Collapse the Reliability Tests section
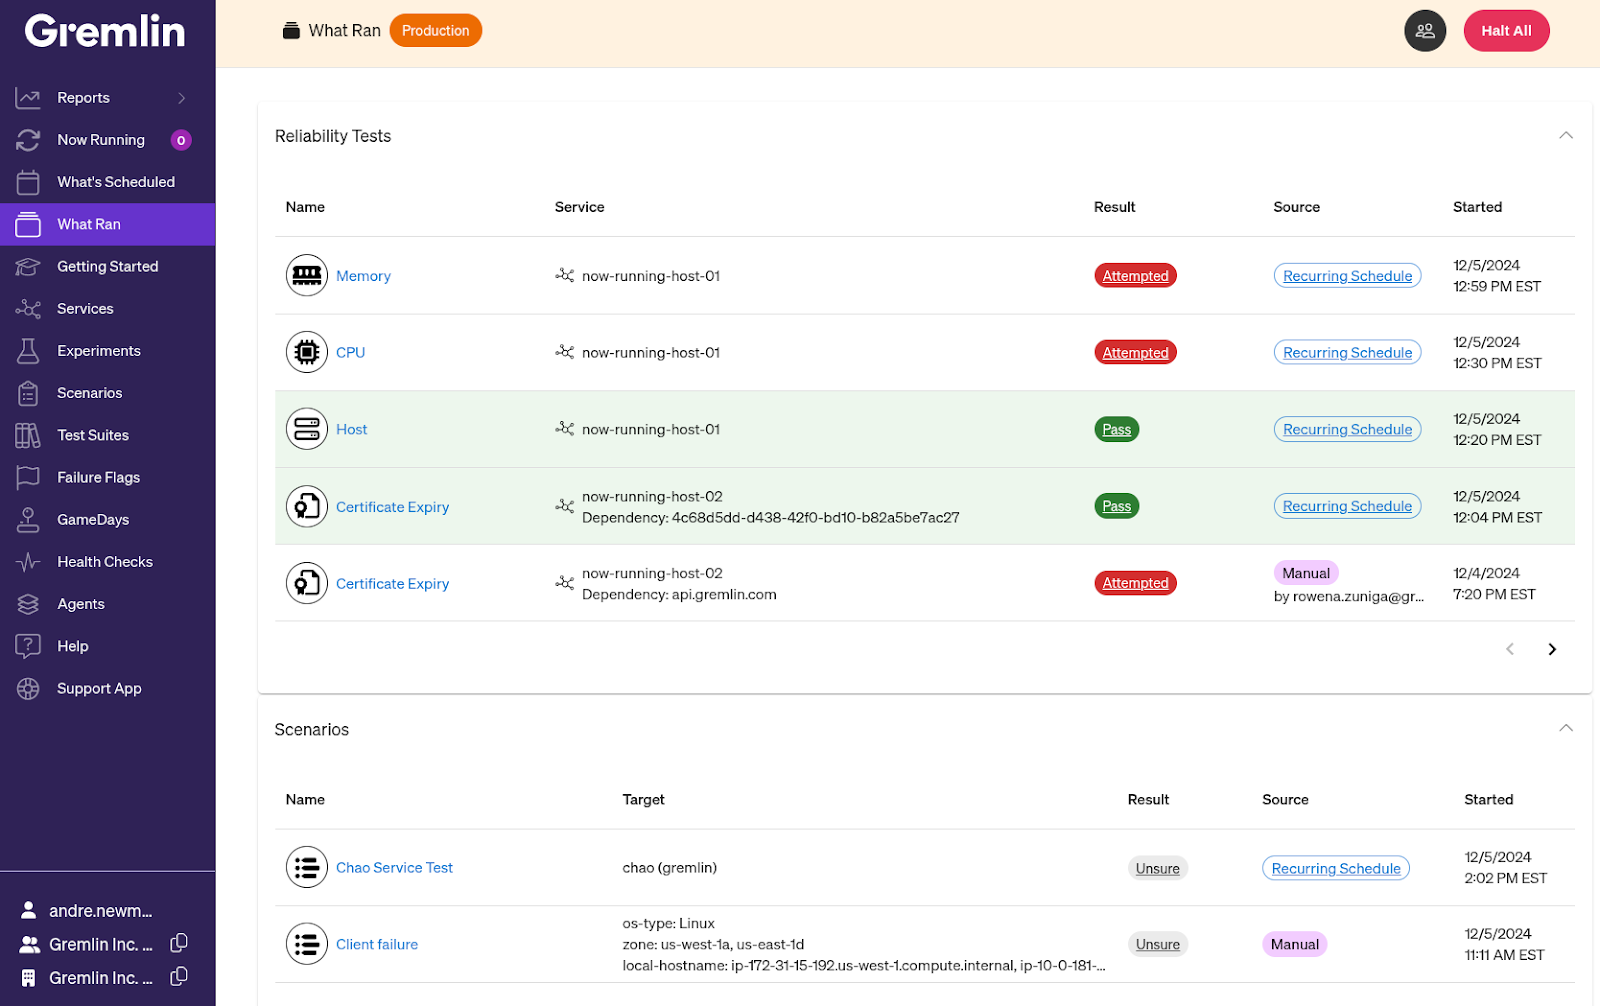 pos(1566,136)
